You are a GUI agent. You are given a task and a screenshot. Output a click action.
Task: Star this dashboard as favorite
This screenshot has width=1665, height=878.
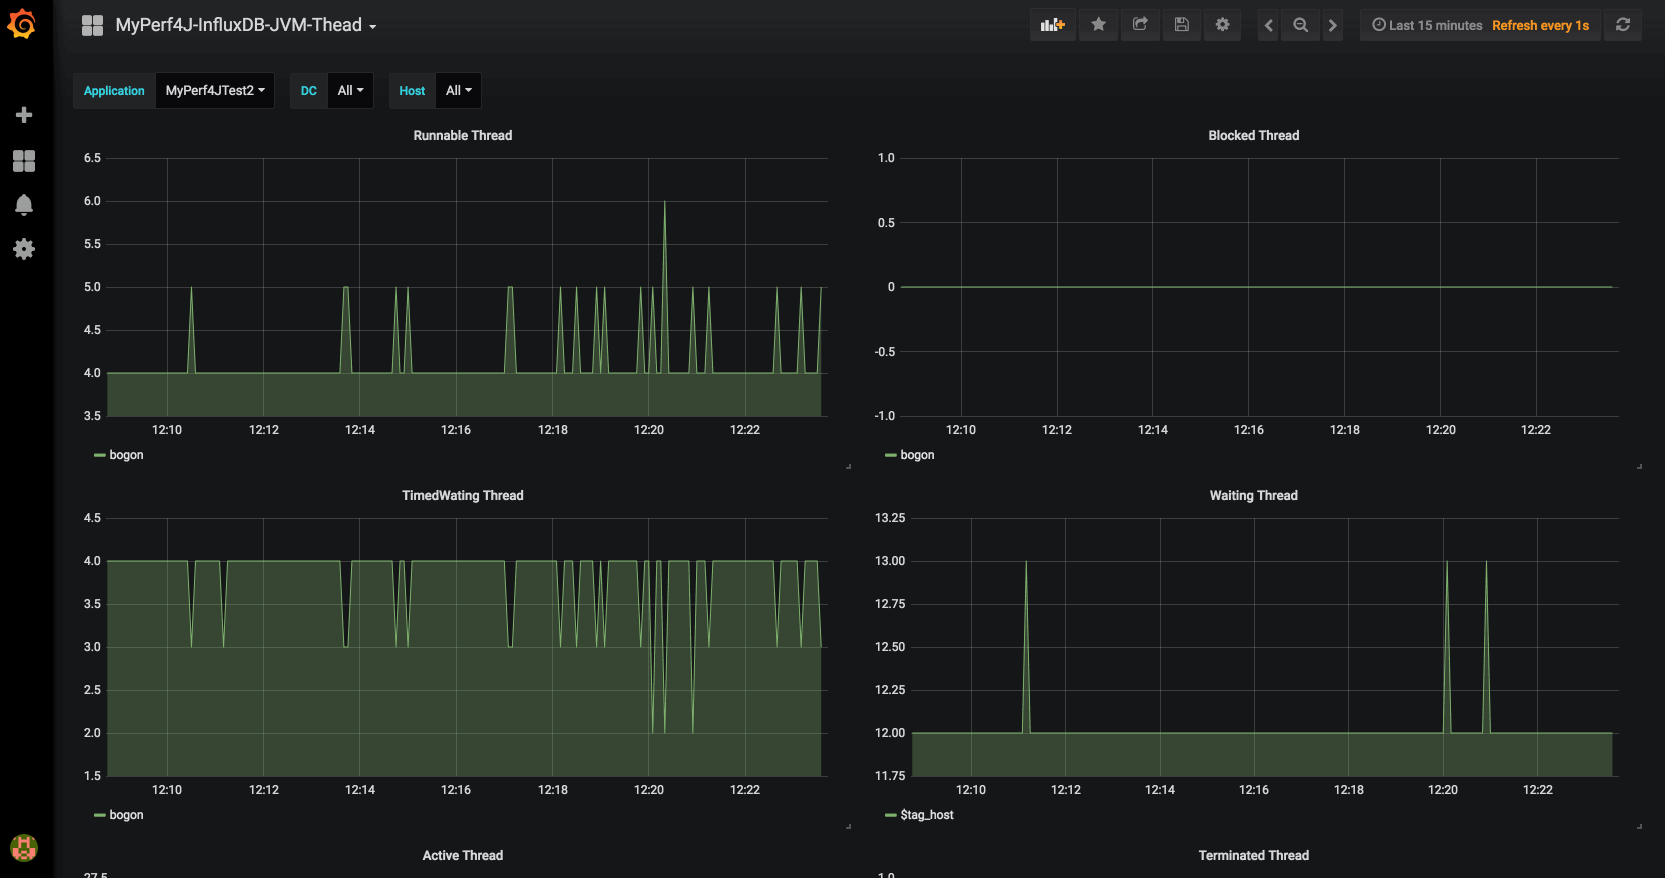1098,25
